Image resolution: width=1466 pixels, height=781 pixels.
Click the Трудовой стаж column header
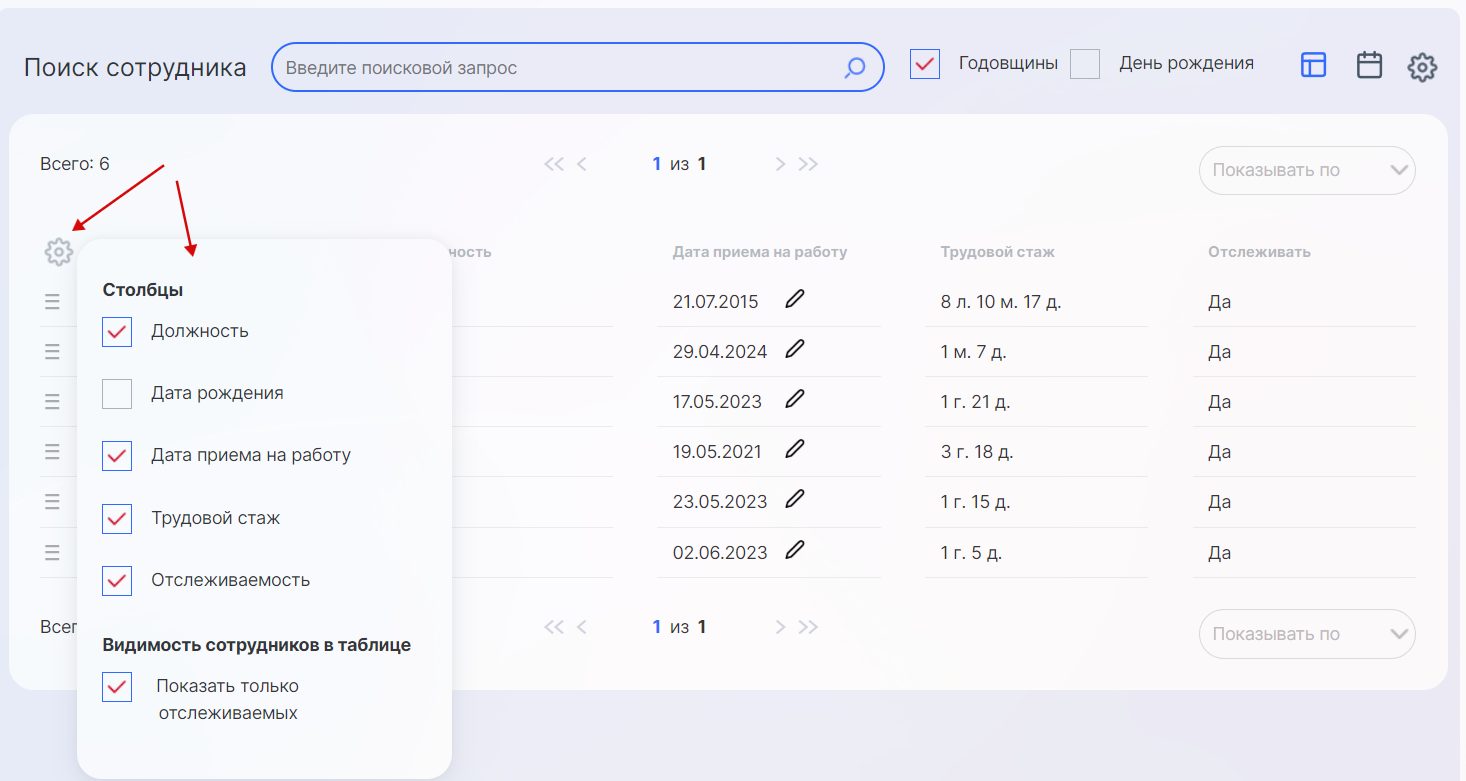tap(997, 252)
